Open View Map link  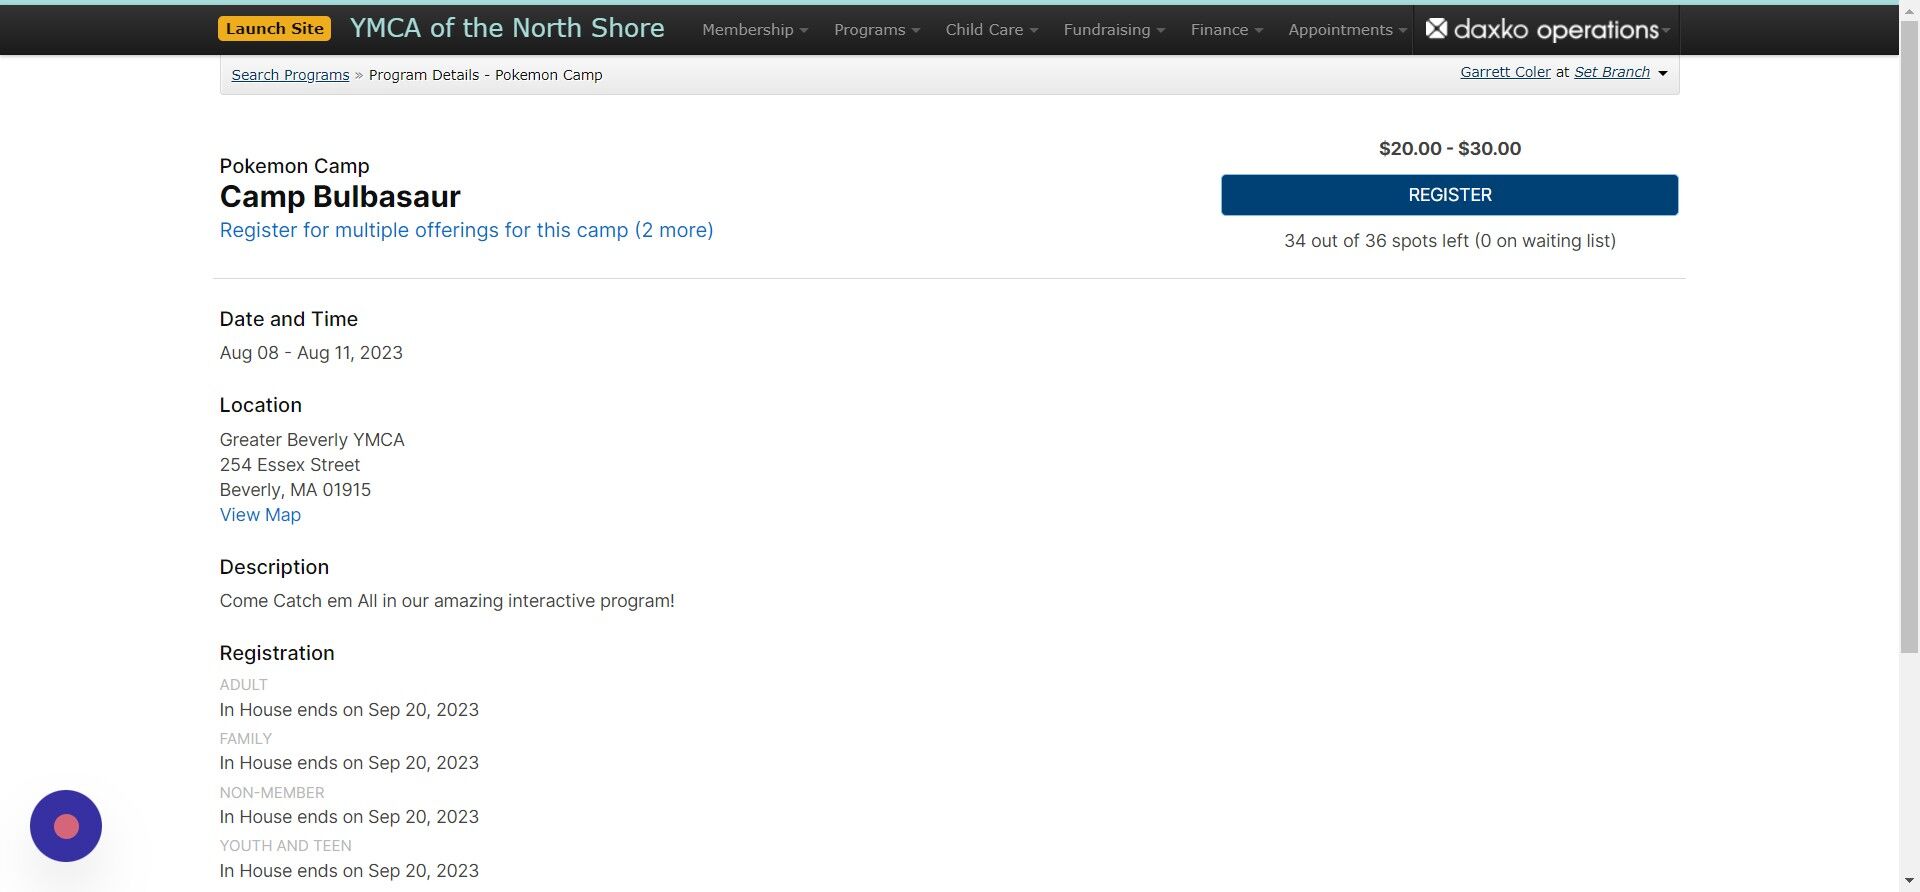coord(260,515)
